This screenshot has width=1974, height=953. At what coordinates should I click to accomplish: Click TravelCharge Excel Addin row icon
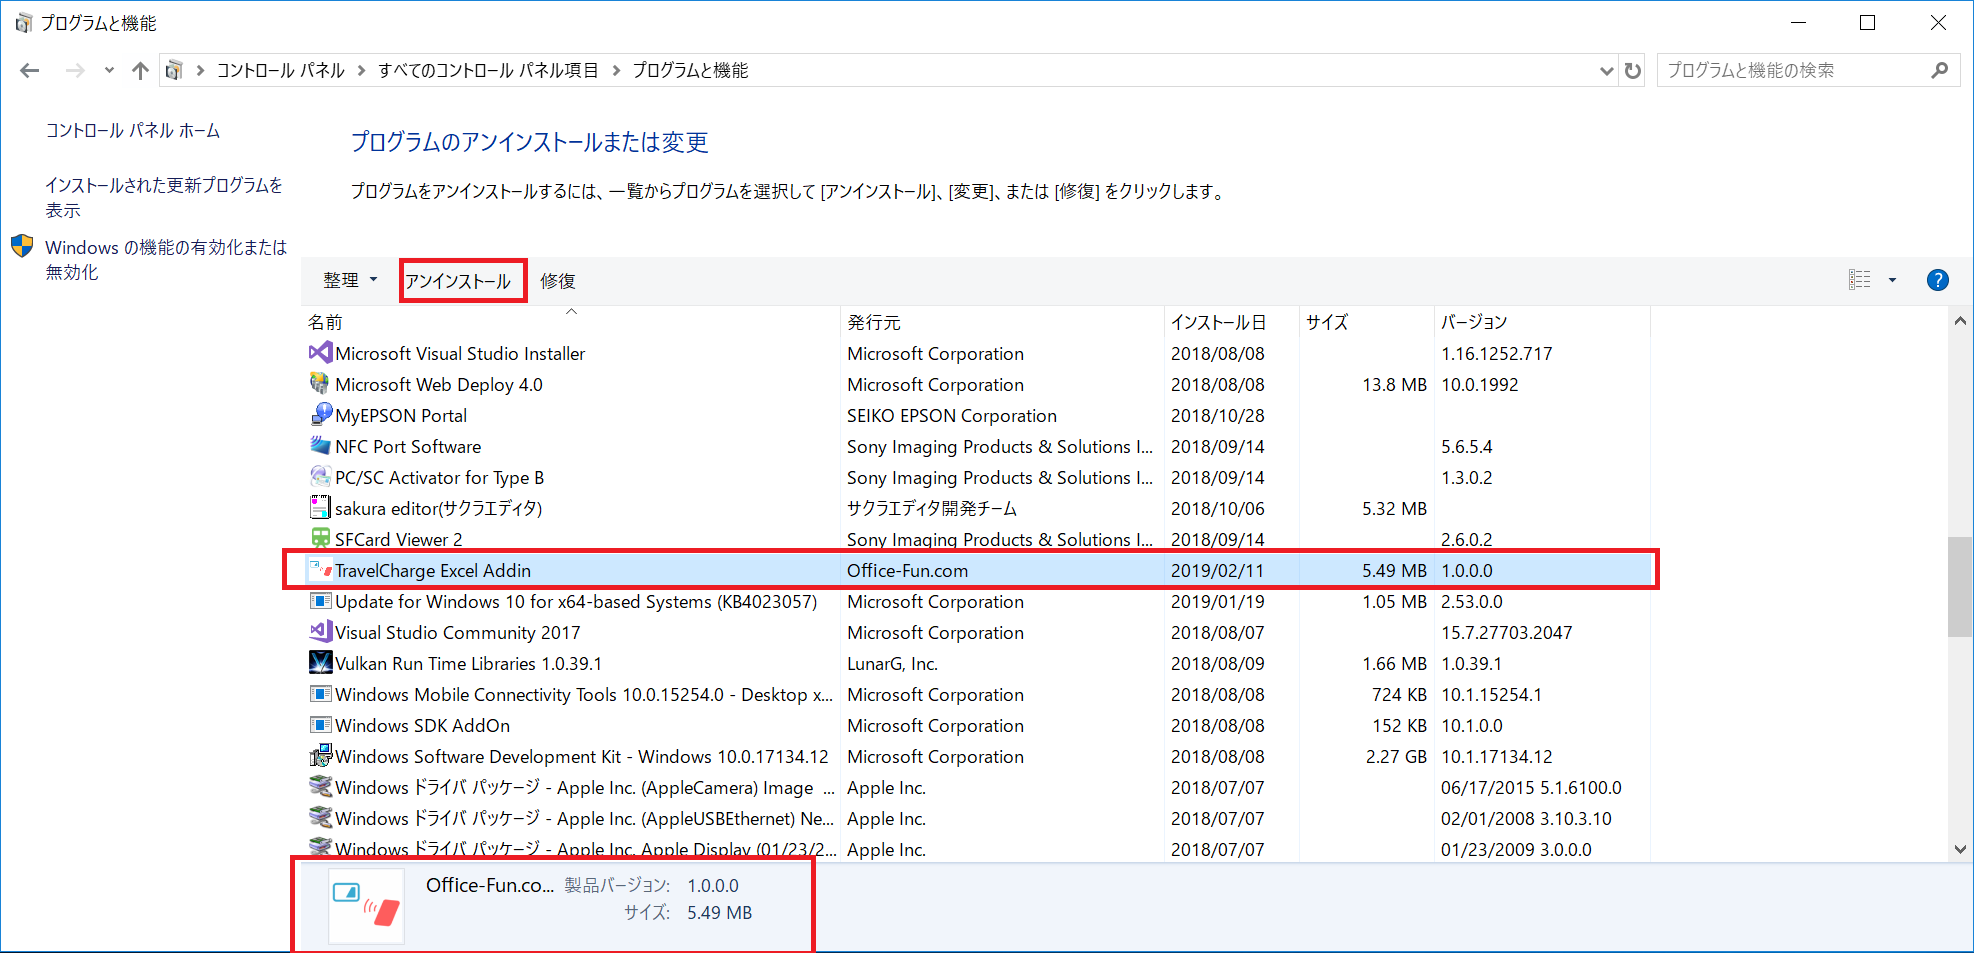pyautogui.click(x=320, y=569)
